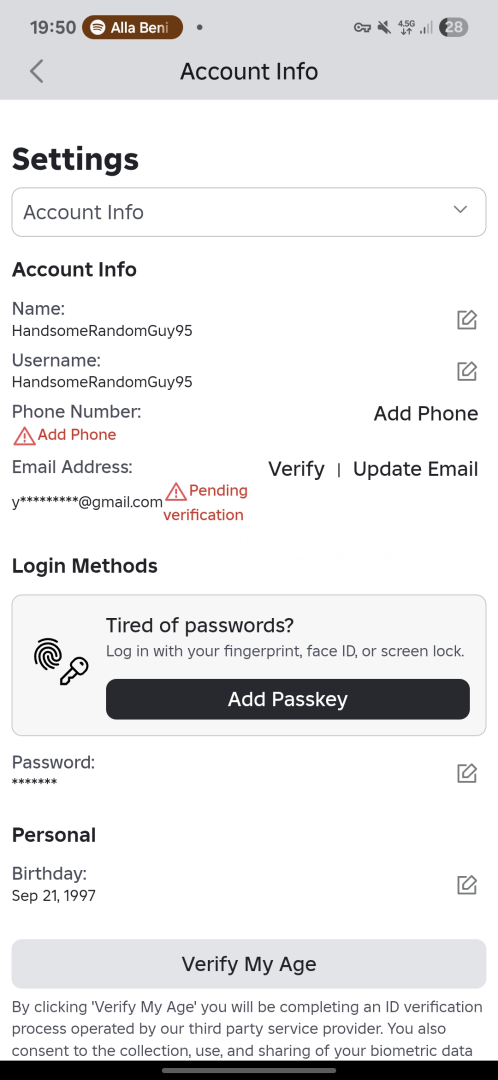Expand the settings dropdown chevron arrow
498x1080 pixels.
coord(460,209)
